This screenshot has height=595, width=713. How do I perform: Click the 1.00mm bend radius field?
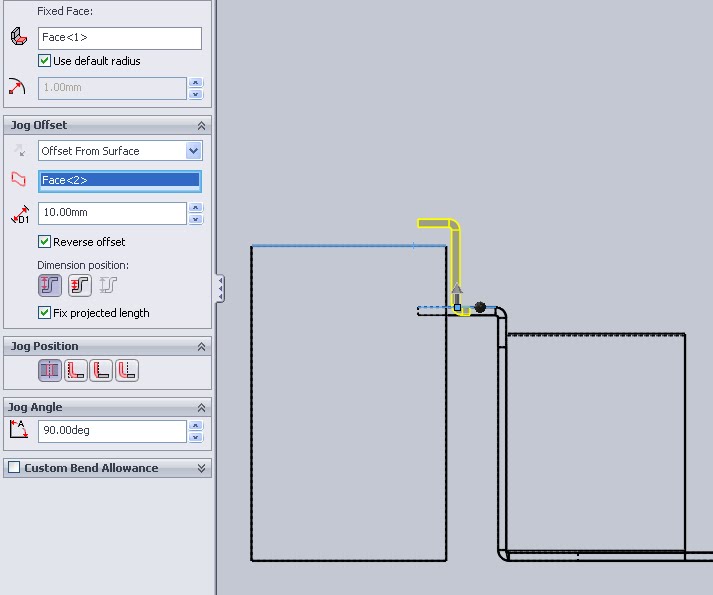pyautogui.click(x=112, y=88)
